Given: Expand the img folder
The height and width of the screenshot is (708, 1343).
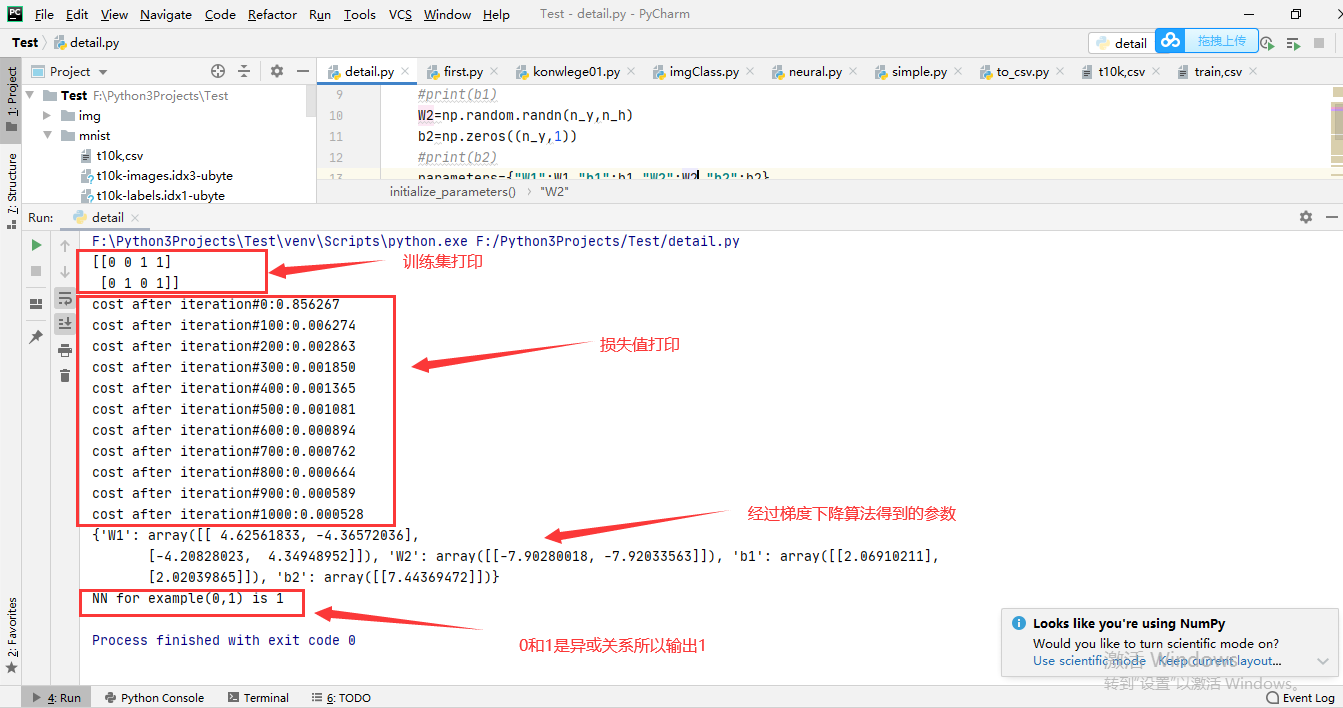Looking at the screenshot, I should (x=47, y=115).
